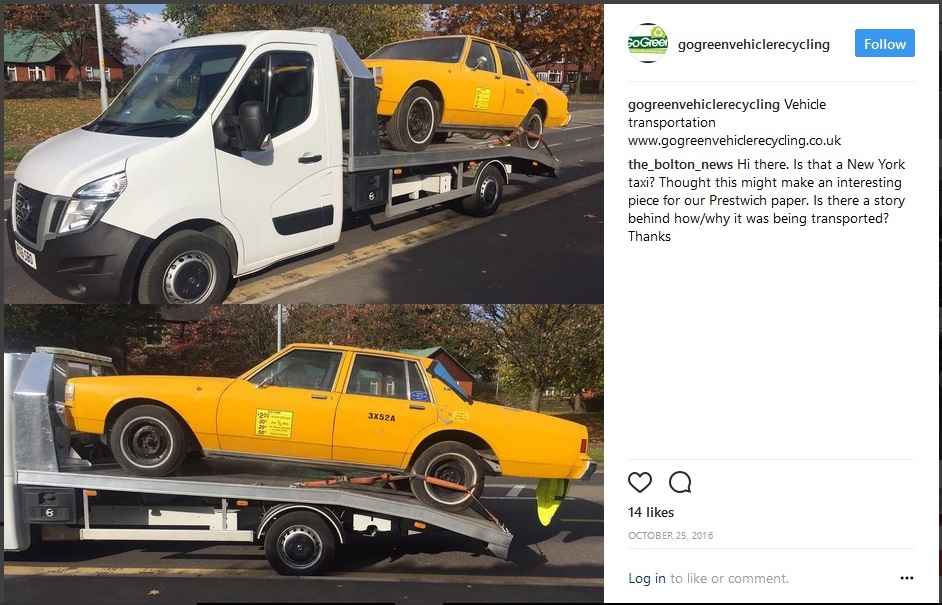Click the Log in link

[x=646, y=578]
